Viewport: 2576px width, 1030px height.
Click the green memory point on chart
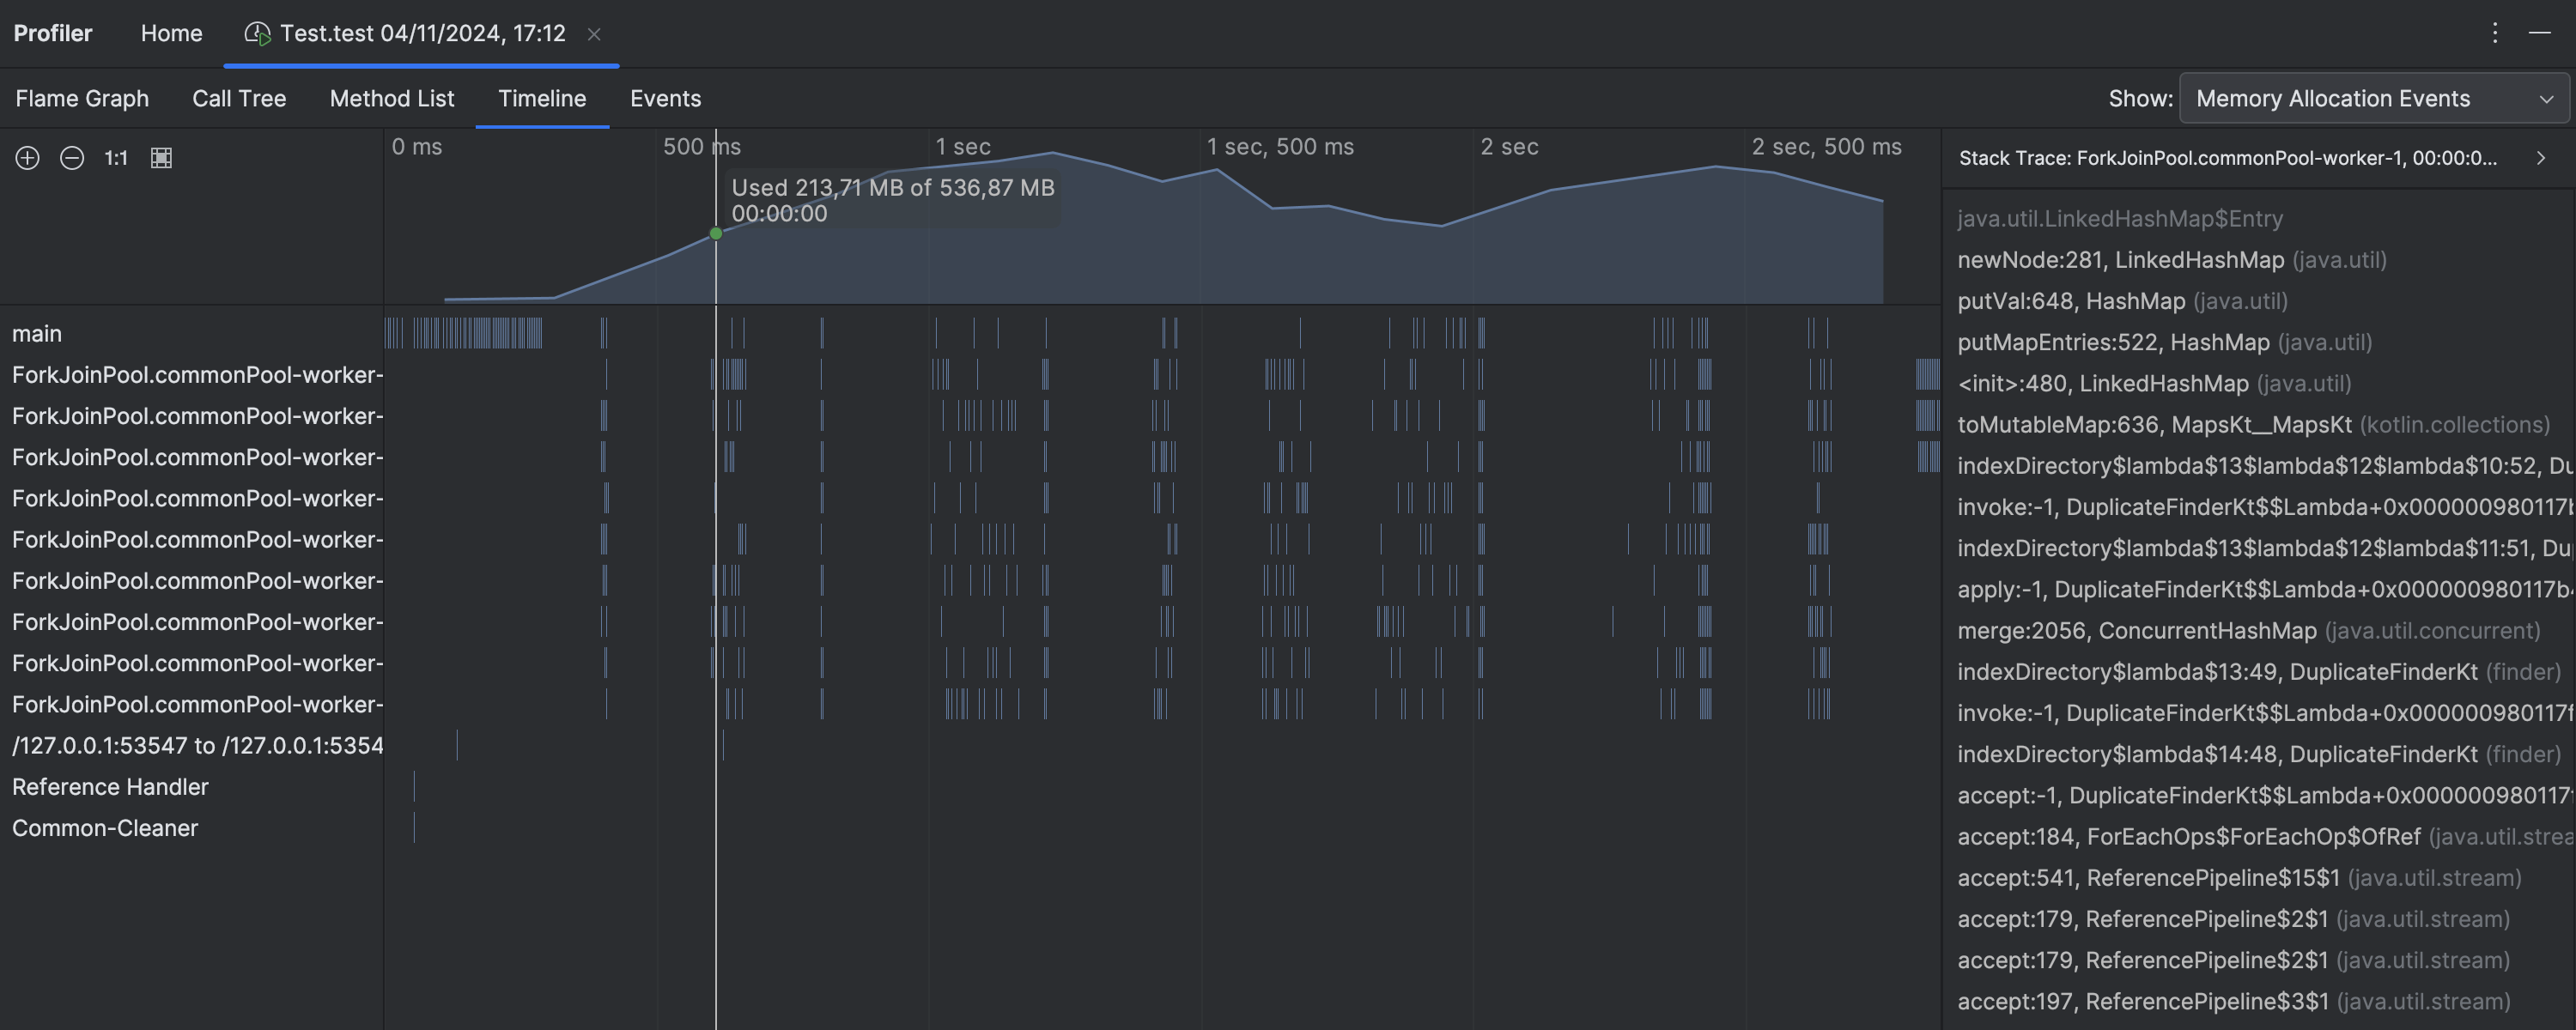pos(716,234)
